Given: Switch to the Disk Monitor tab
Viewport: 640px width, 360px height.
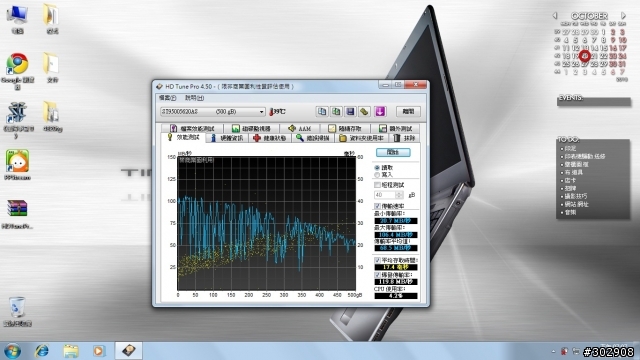Looking at the screenshot, I should coord(251,128).
